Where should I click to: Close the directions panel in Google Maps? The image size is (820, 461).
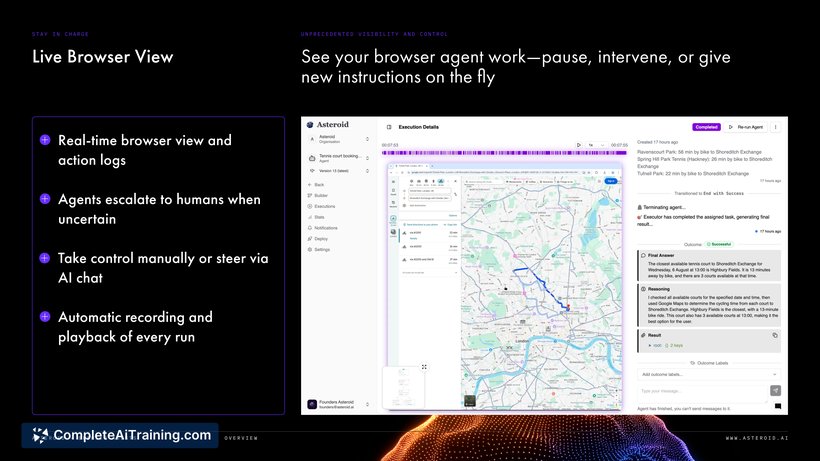pyautogui.click(x=455, y=181)
